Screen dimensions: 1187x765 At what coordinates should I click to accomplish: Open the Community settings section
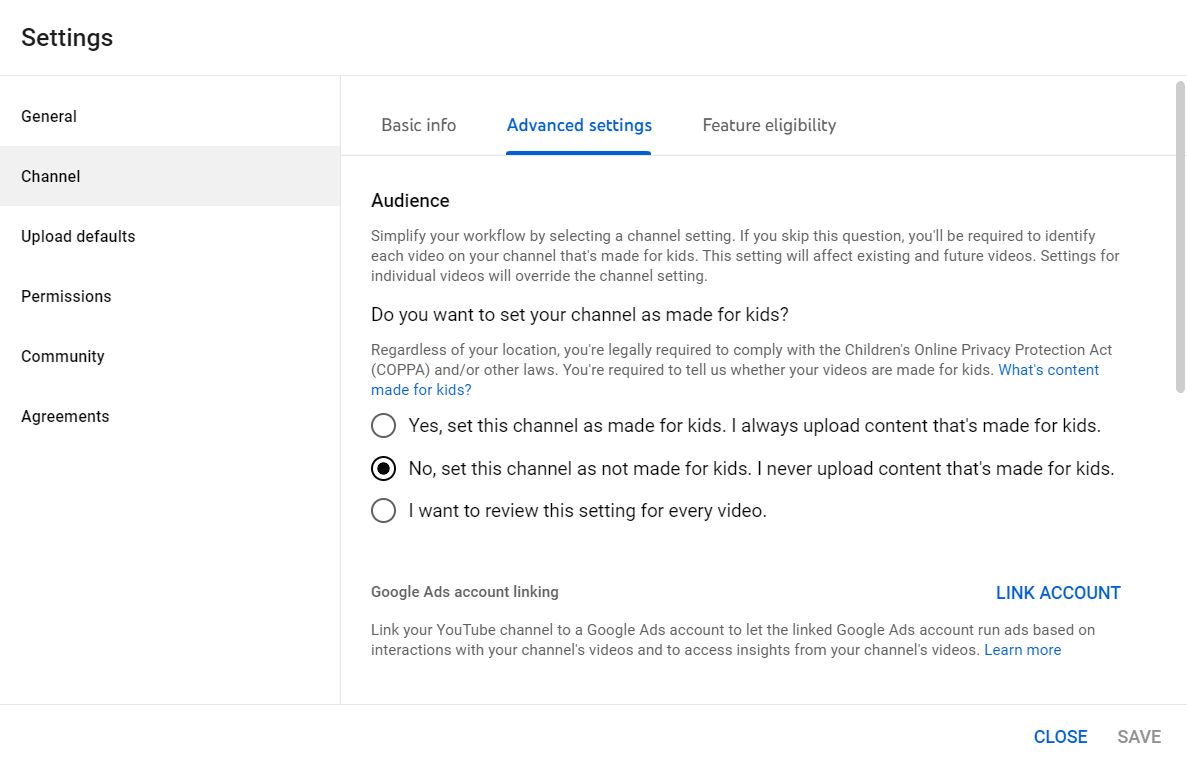[x=170, y=356]
